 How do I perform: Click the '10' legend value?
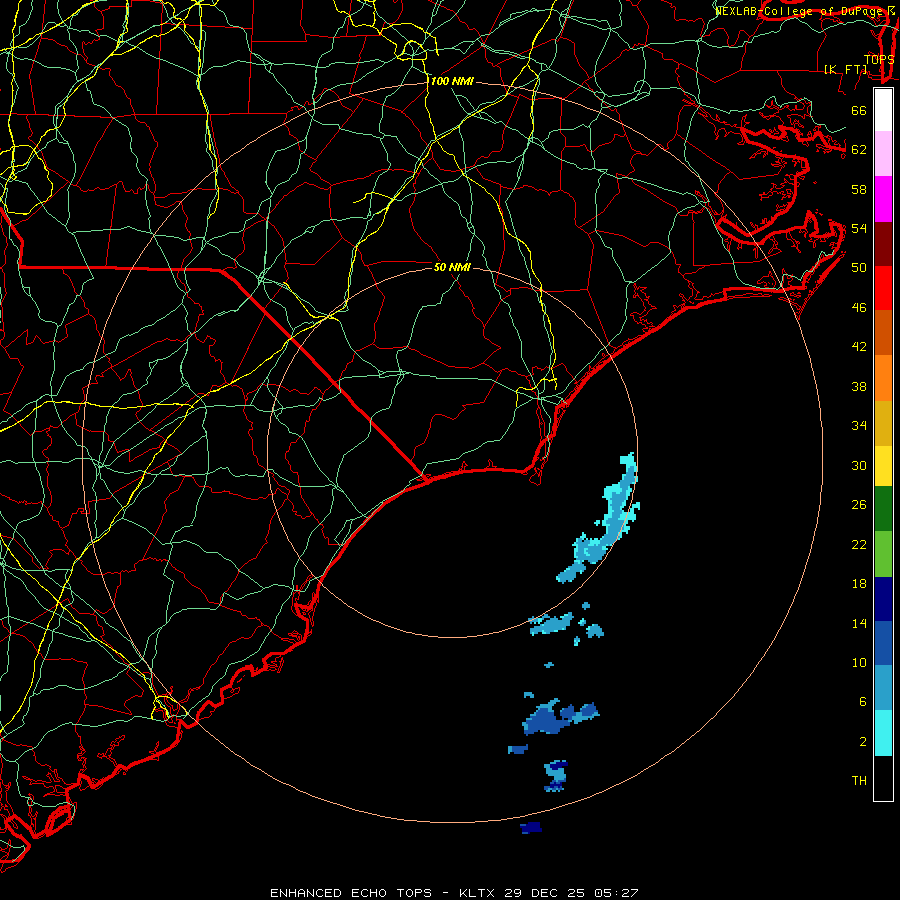859,663
